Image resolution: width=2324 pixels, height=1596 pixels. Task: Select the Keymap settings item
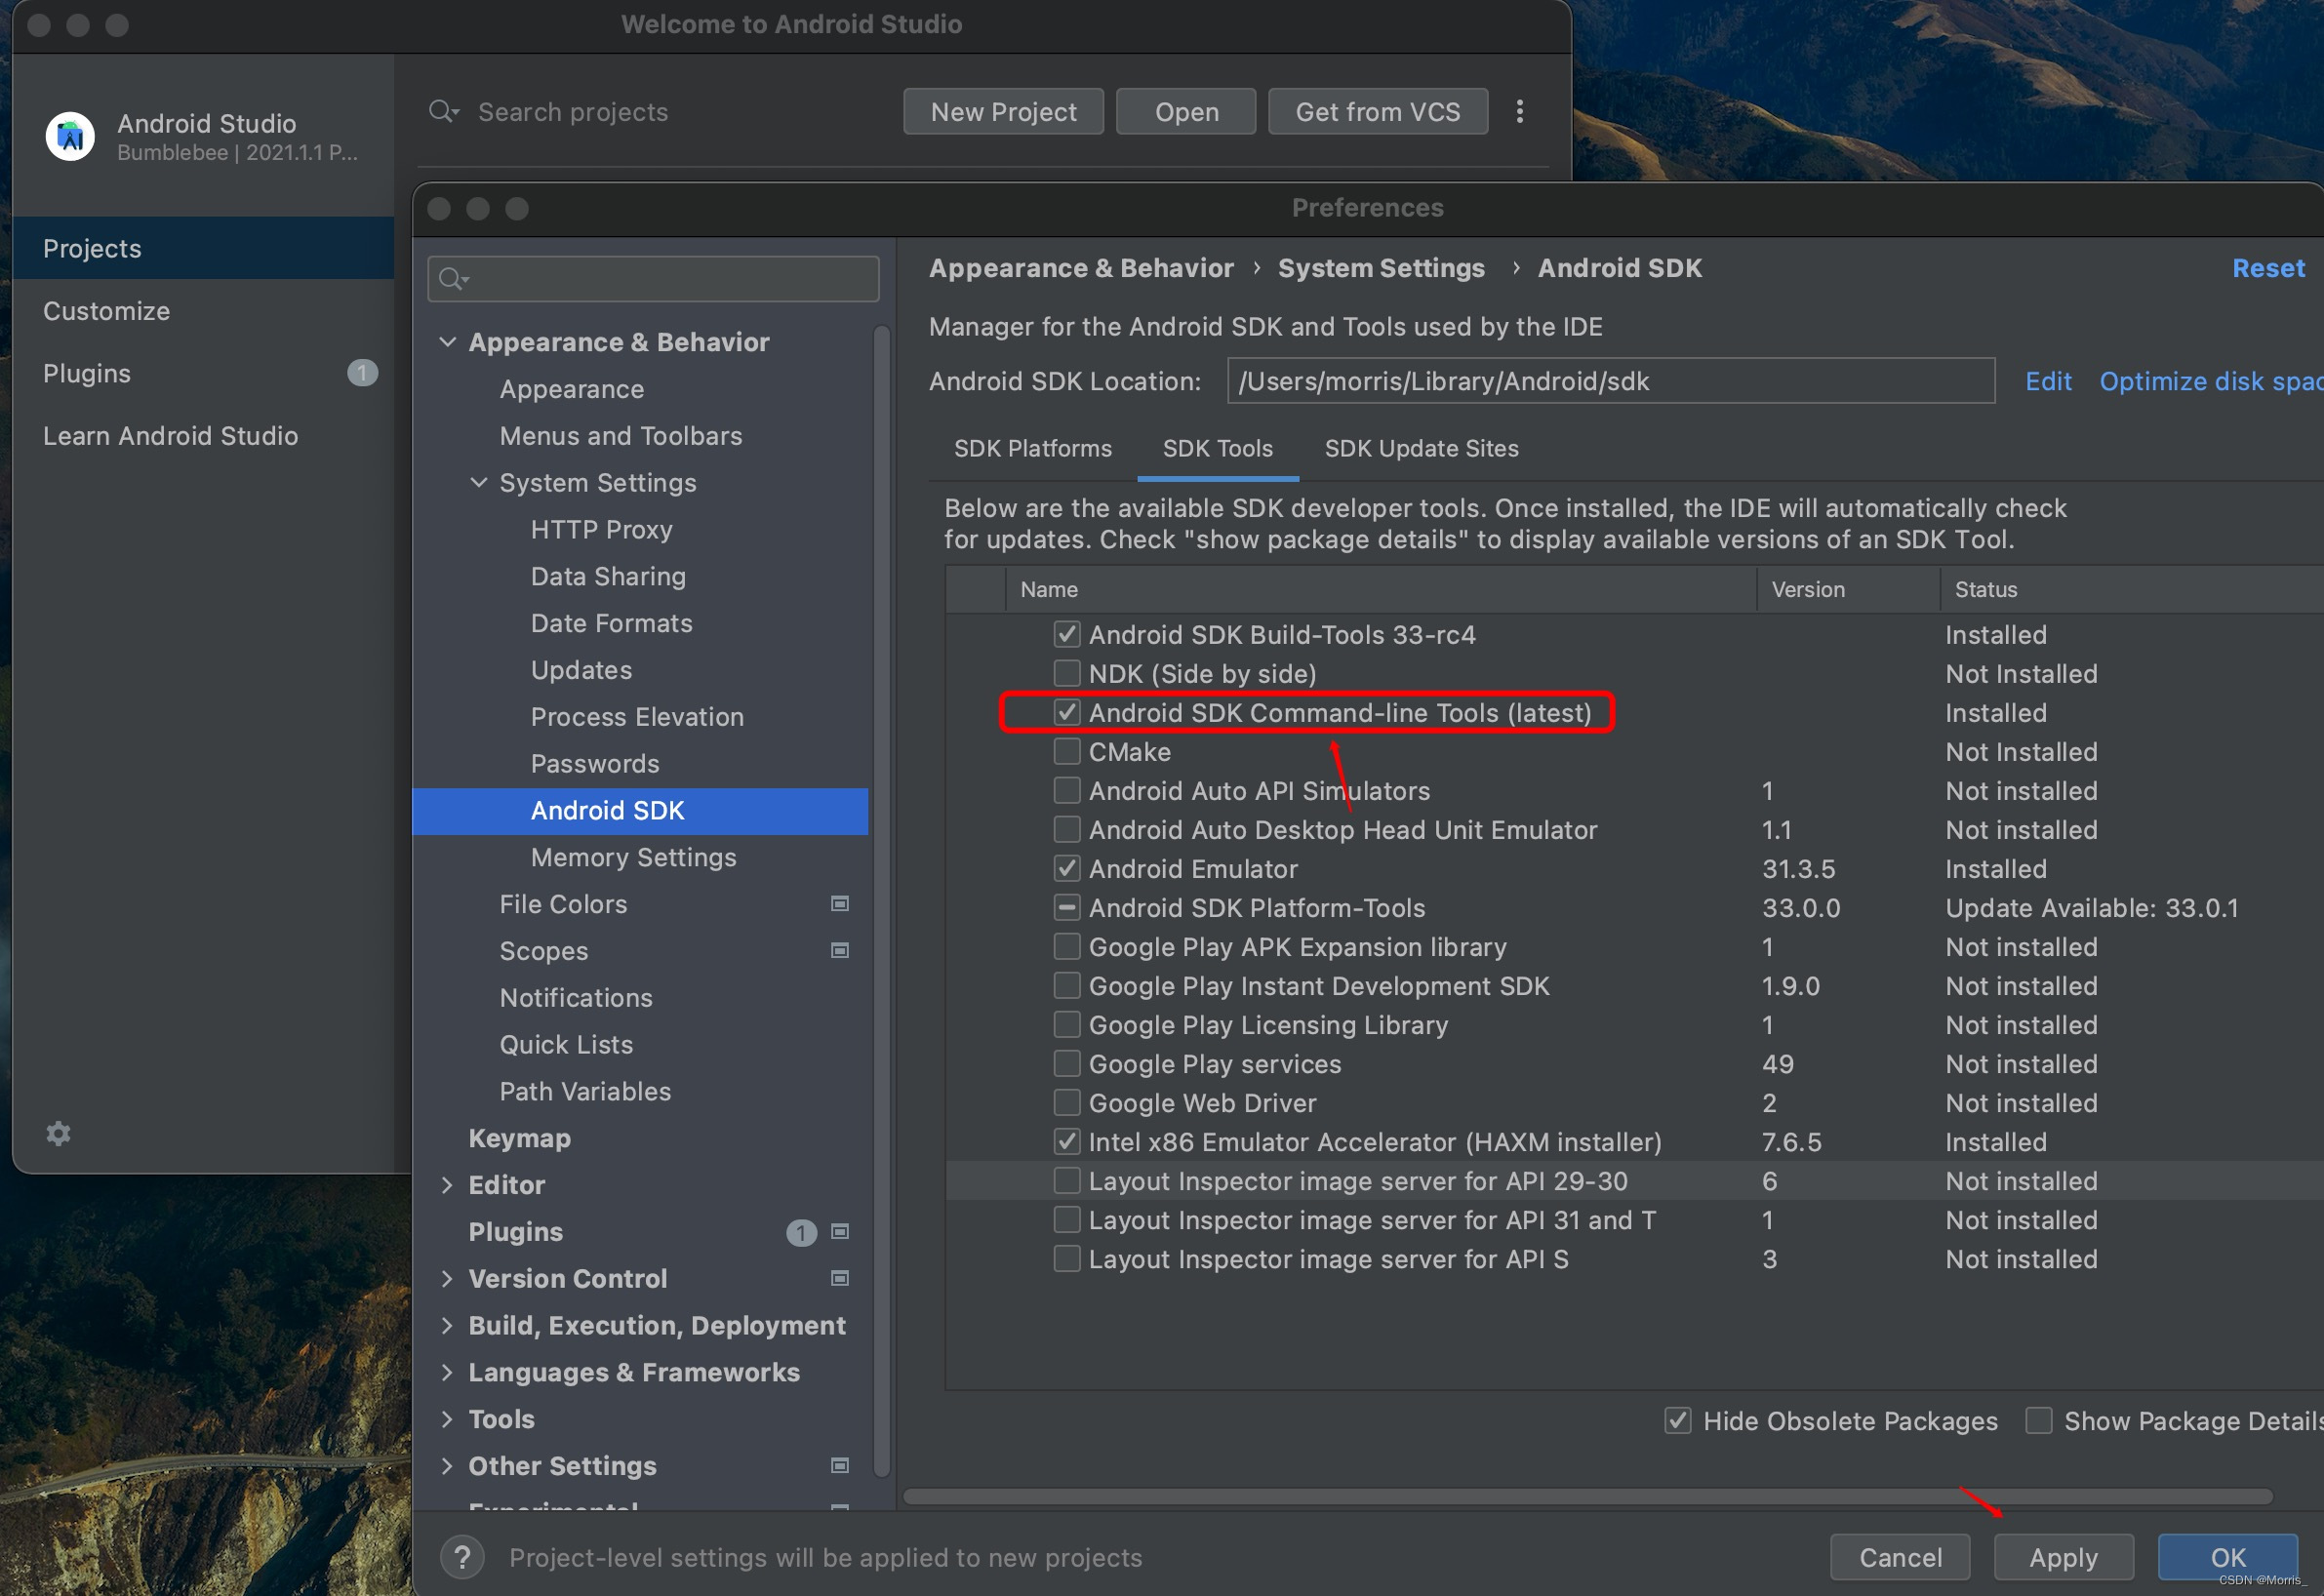click(519, 1138)
